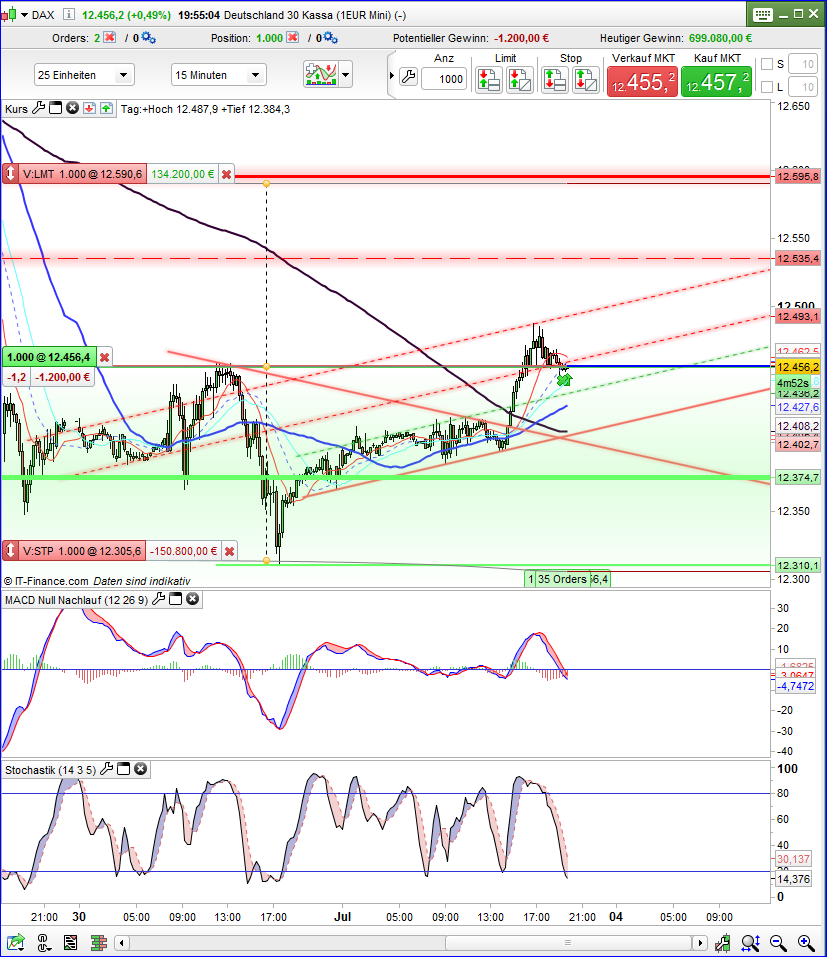Image resolution: width=827 pixels, height=957 pixels.
Task: Open position settings gear beside Position
Action: click(331, 38)
